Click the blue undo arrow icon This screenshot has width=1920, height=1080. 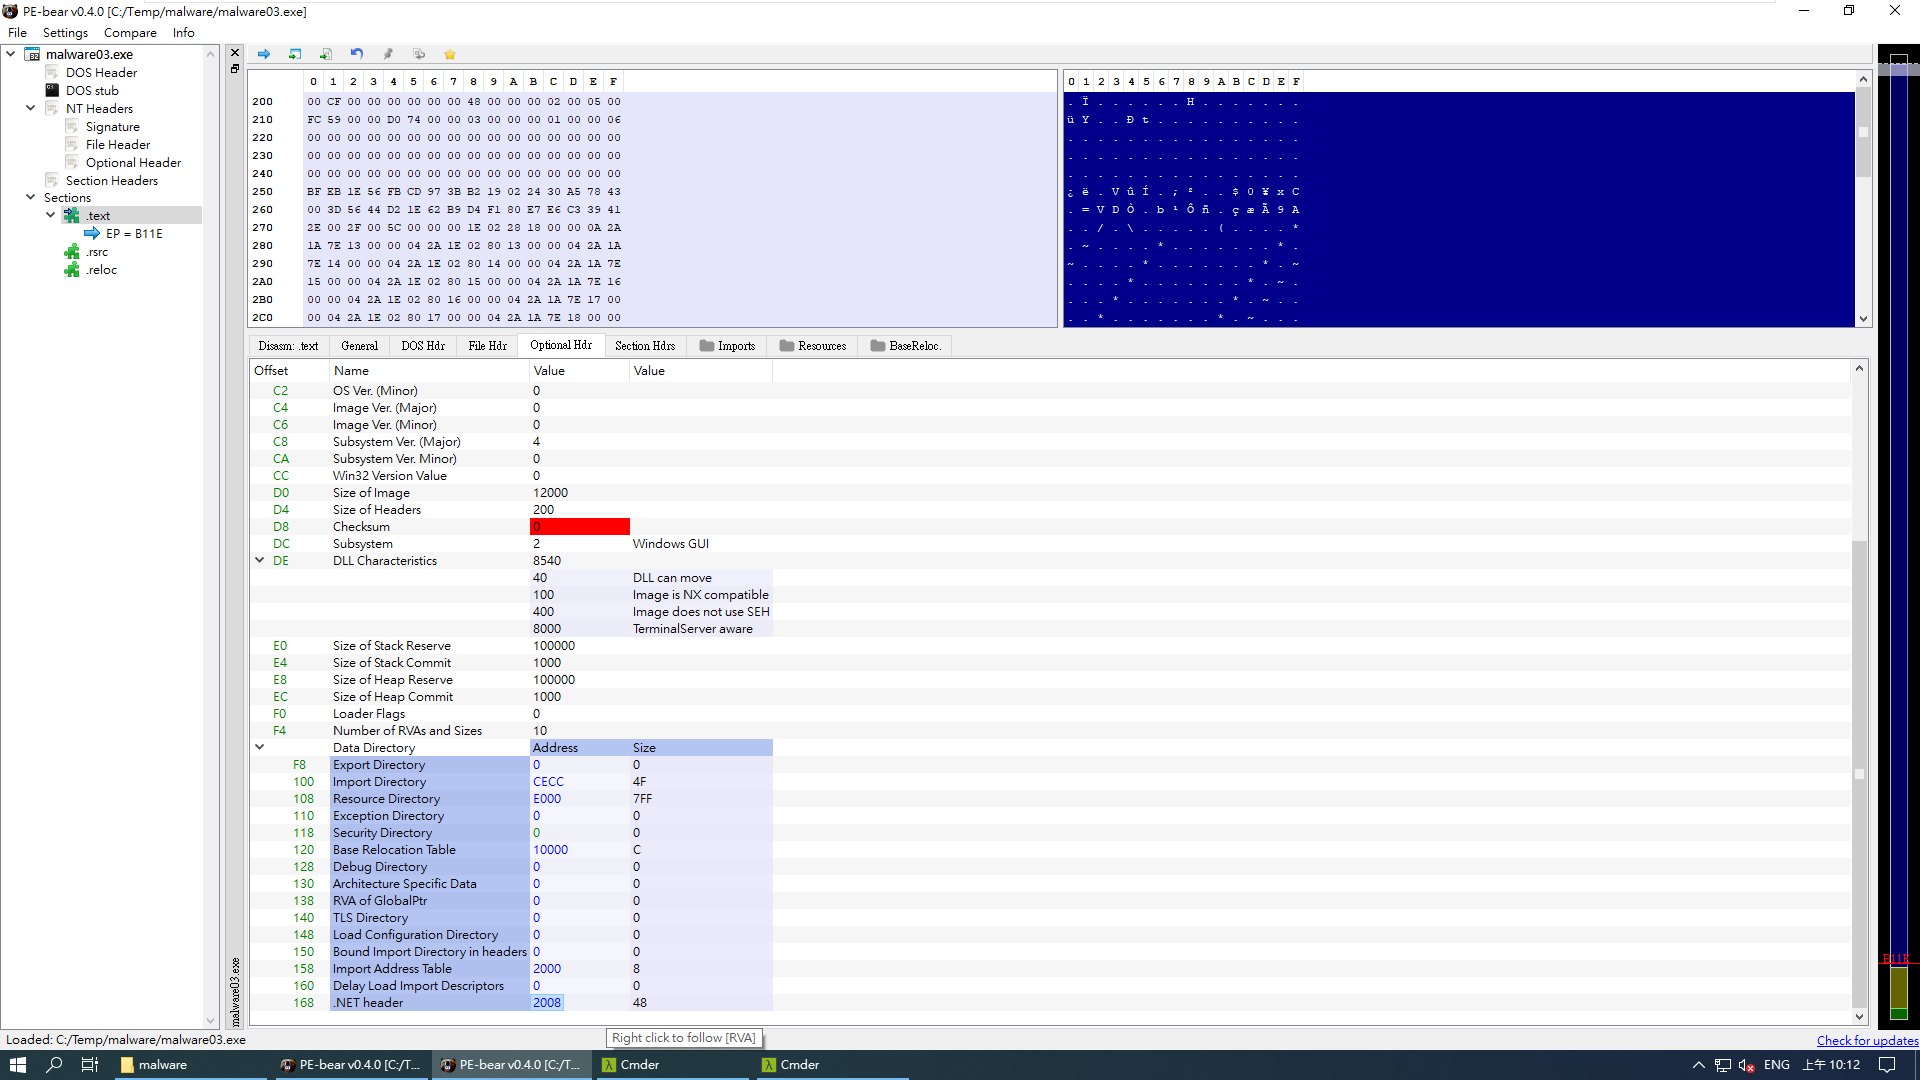coord(357,54)
